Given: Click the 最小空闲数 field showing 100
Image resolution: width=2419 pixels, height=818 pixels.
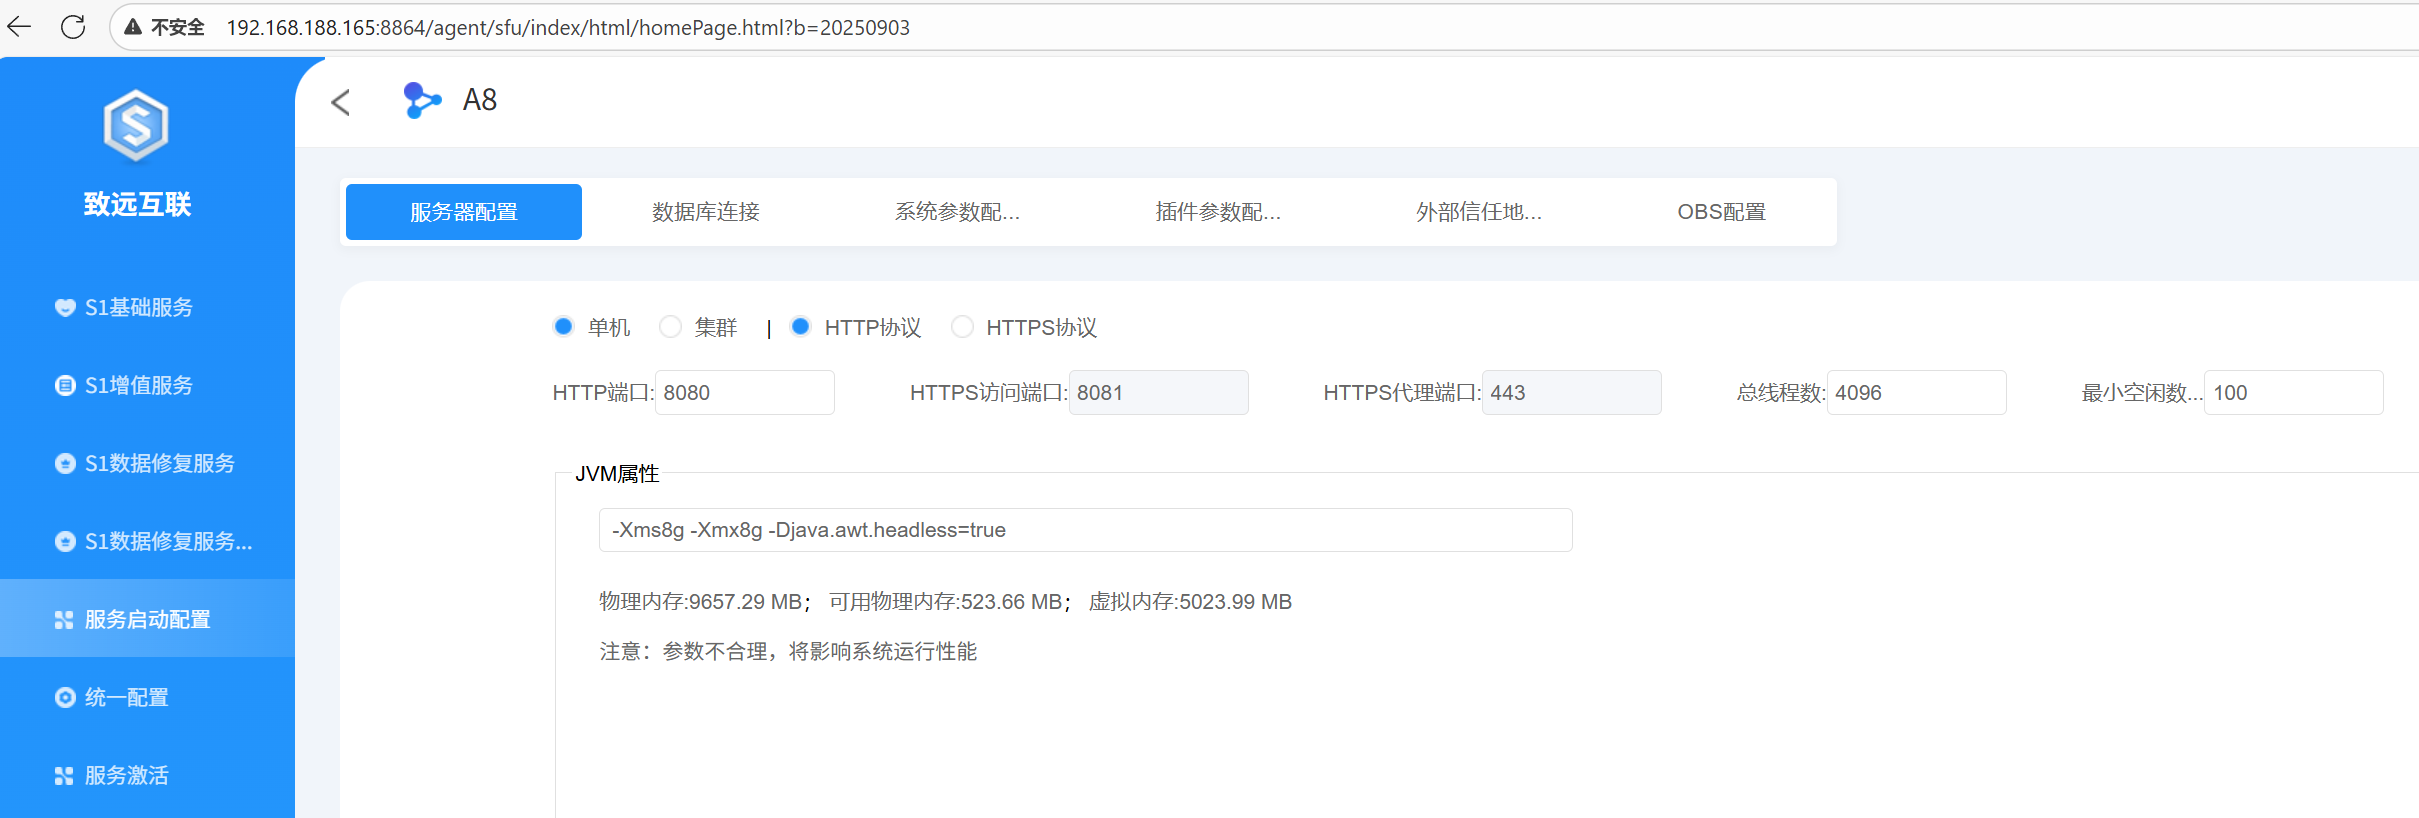Looking at the screenshot, I should pos(2294,393).
